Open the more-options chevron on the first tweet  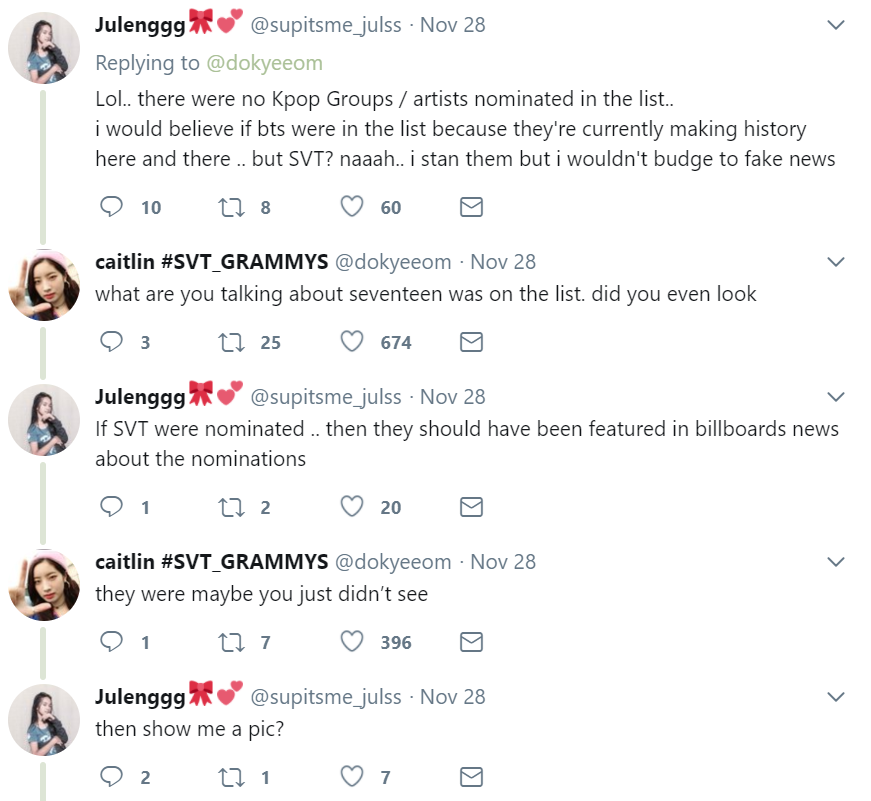[x=836, y=26]
